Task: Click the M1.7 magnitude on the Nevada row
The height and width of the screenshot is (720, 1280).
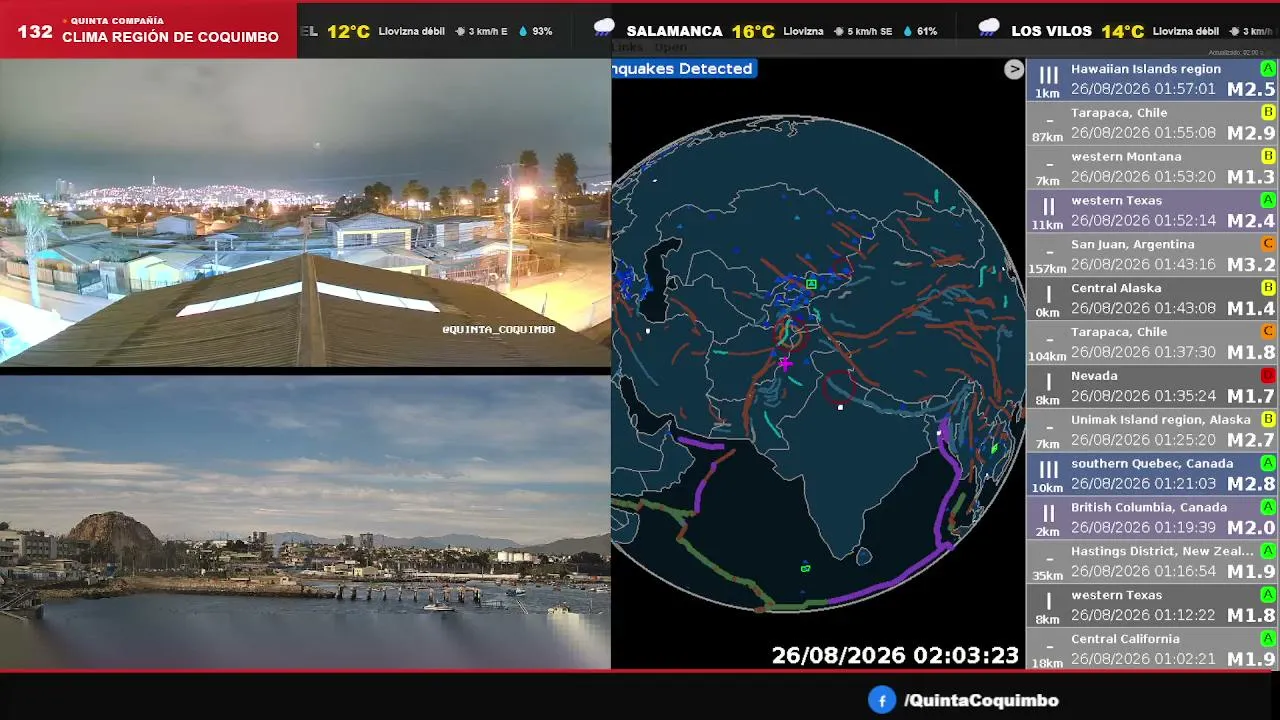Action: pyautogui.click(x=1251, y=396)
